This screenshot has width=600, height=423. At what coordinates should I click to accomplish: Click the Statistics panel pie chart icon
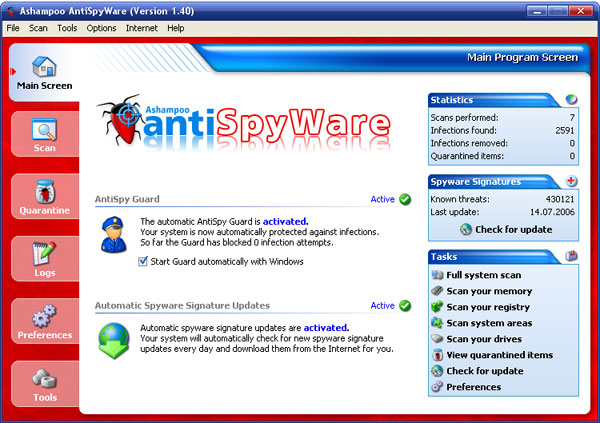[571, 100]
